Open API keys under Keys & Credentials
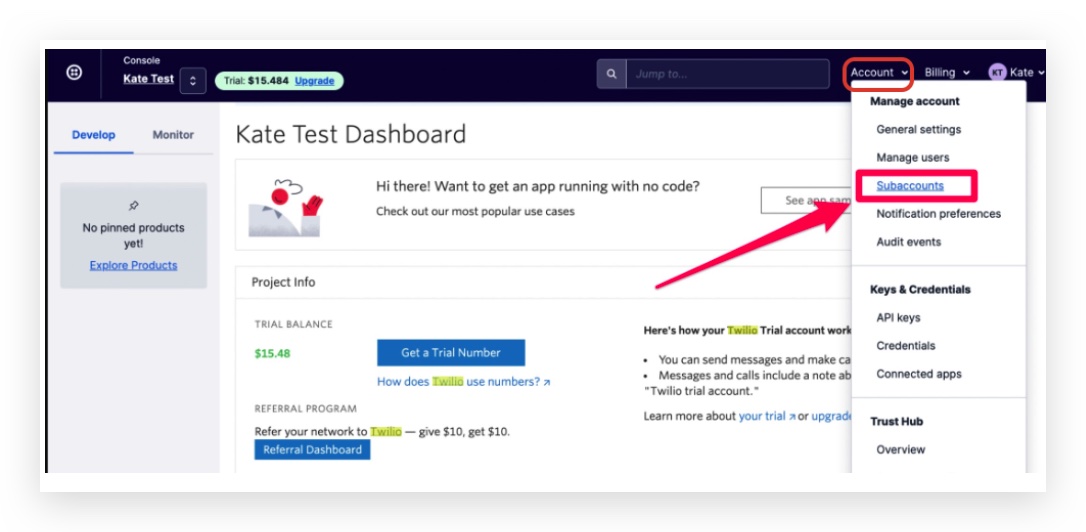This screenshot has width=1086, height=532. 898,318
